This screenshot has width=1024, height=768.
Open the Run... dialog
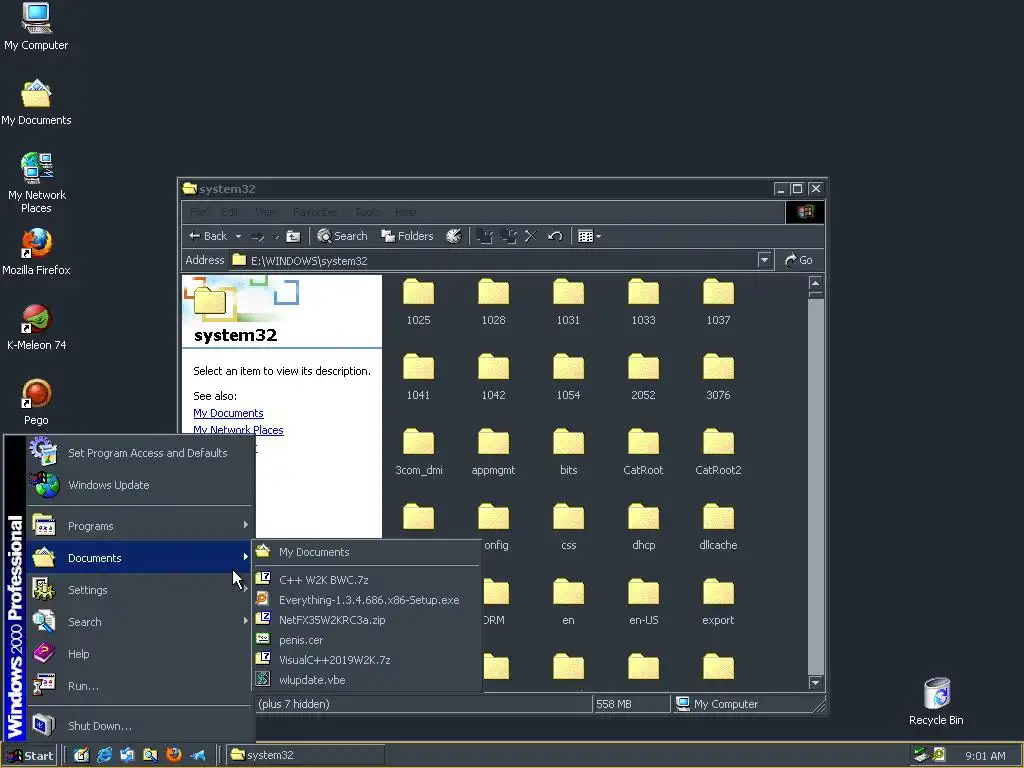(x=139, y=686)
